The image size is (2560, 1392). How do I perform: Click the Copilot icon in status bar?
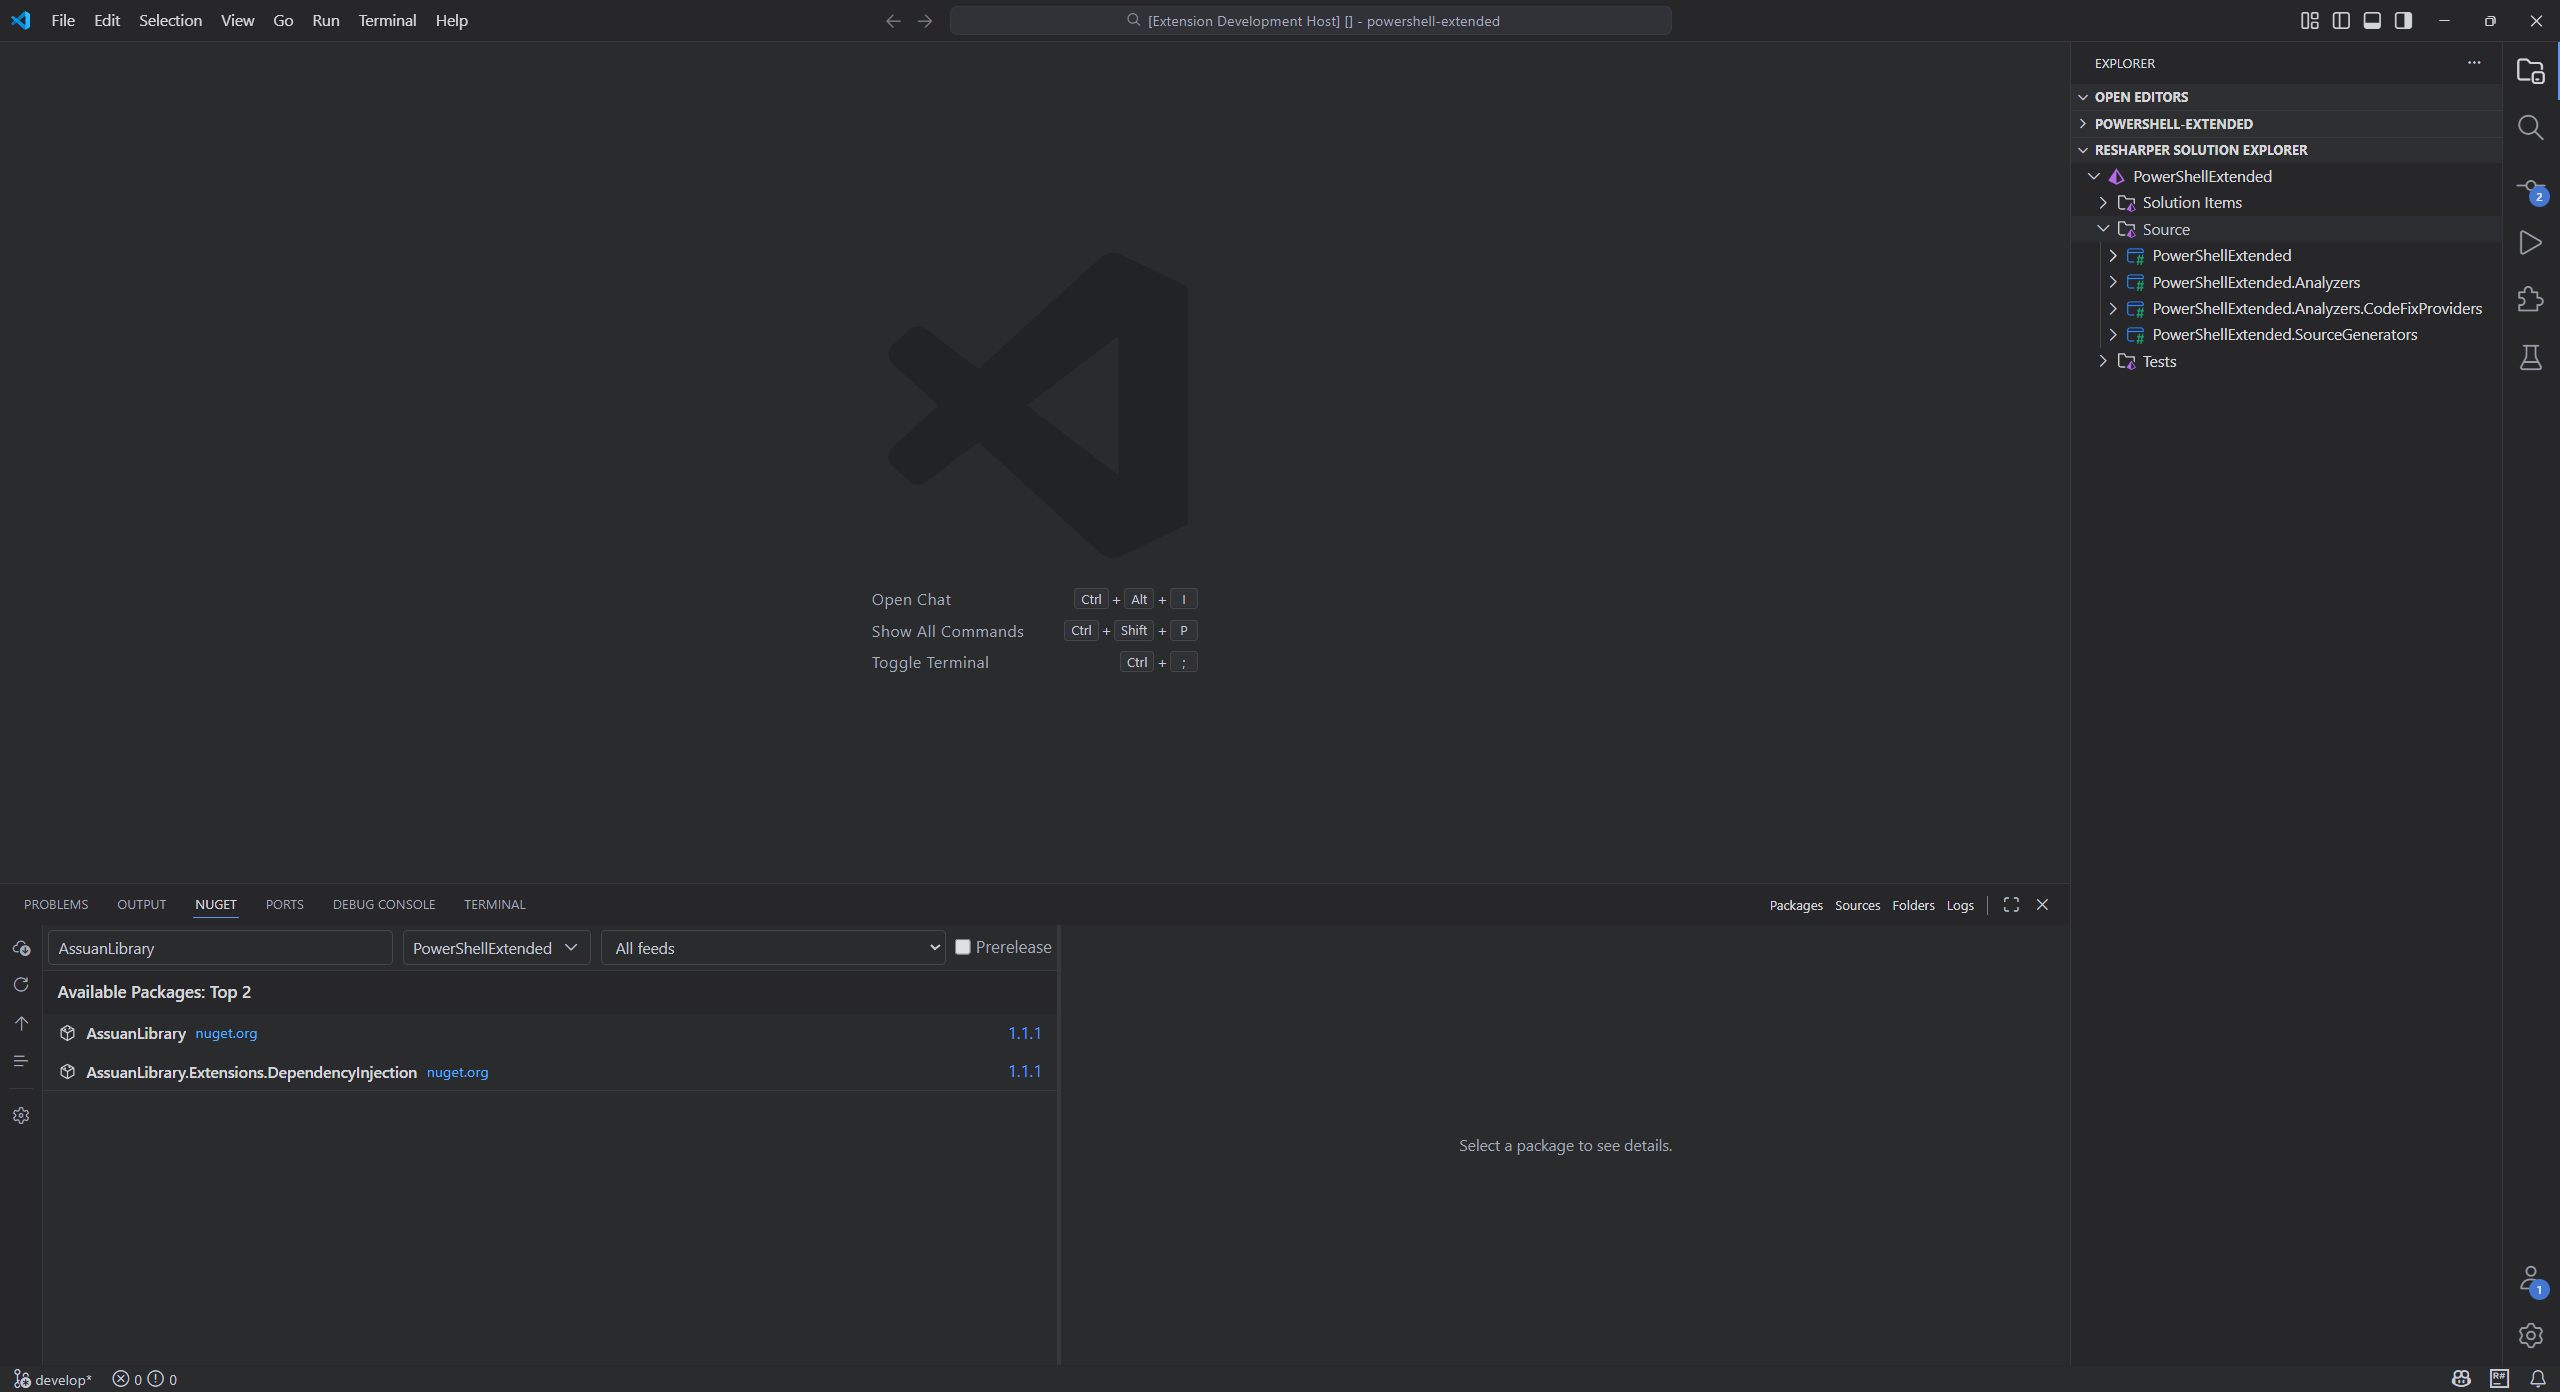pyautogui.click(x=2461, y=1379)
